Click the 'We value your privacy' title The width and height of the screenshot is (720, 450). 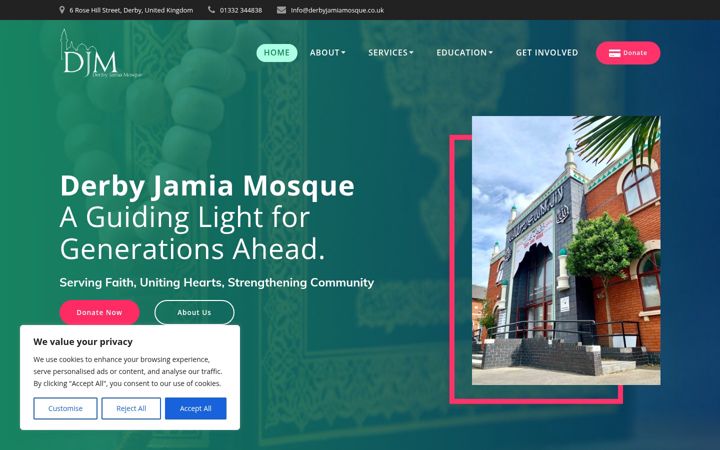pos(83,342)
